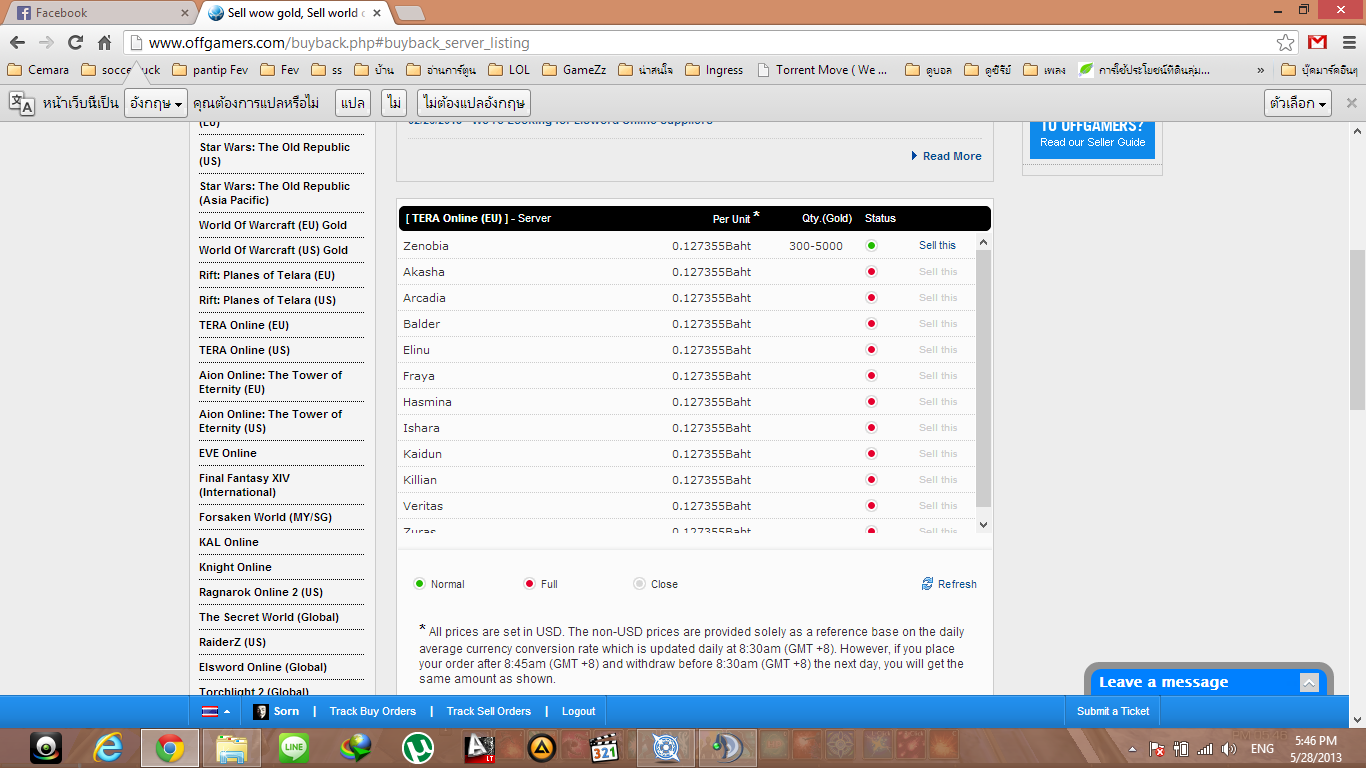Screen dimensions: 1366x768
Task: Click the Refresh icon below the server list
Action: 928,584
